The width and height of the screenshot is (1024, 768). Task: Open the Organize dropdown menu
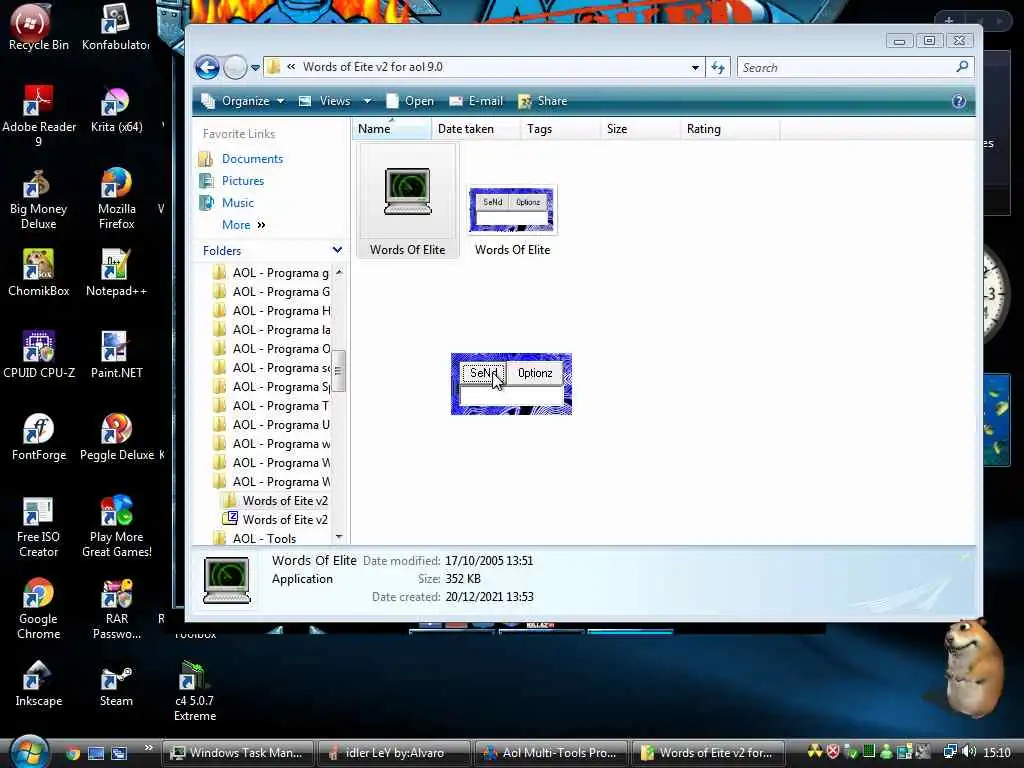(x=243, y=101)
